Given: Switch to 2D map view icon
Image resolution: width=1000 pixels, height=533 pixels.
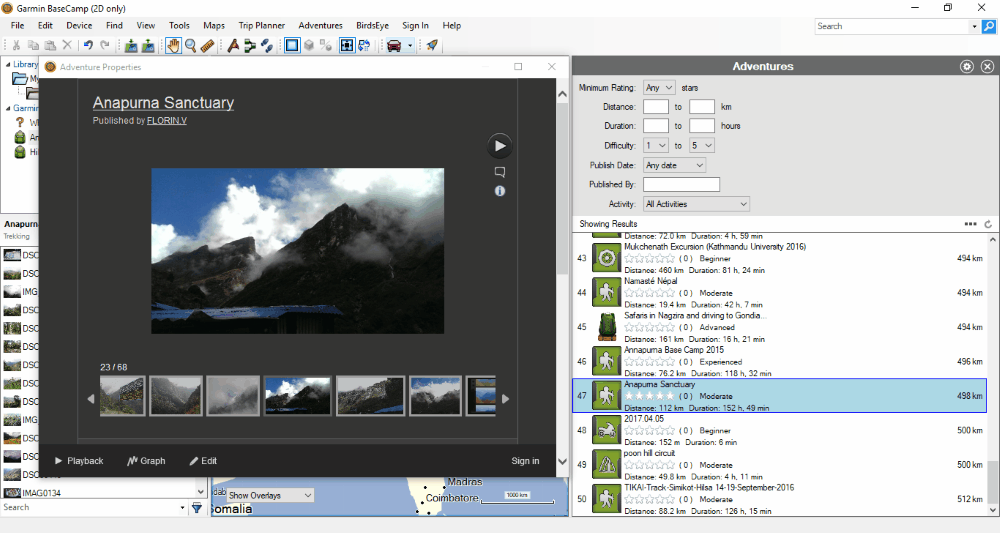Looking at the screenshot, I should point(291,45).
